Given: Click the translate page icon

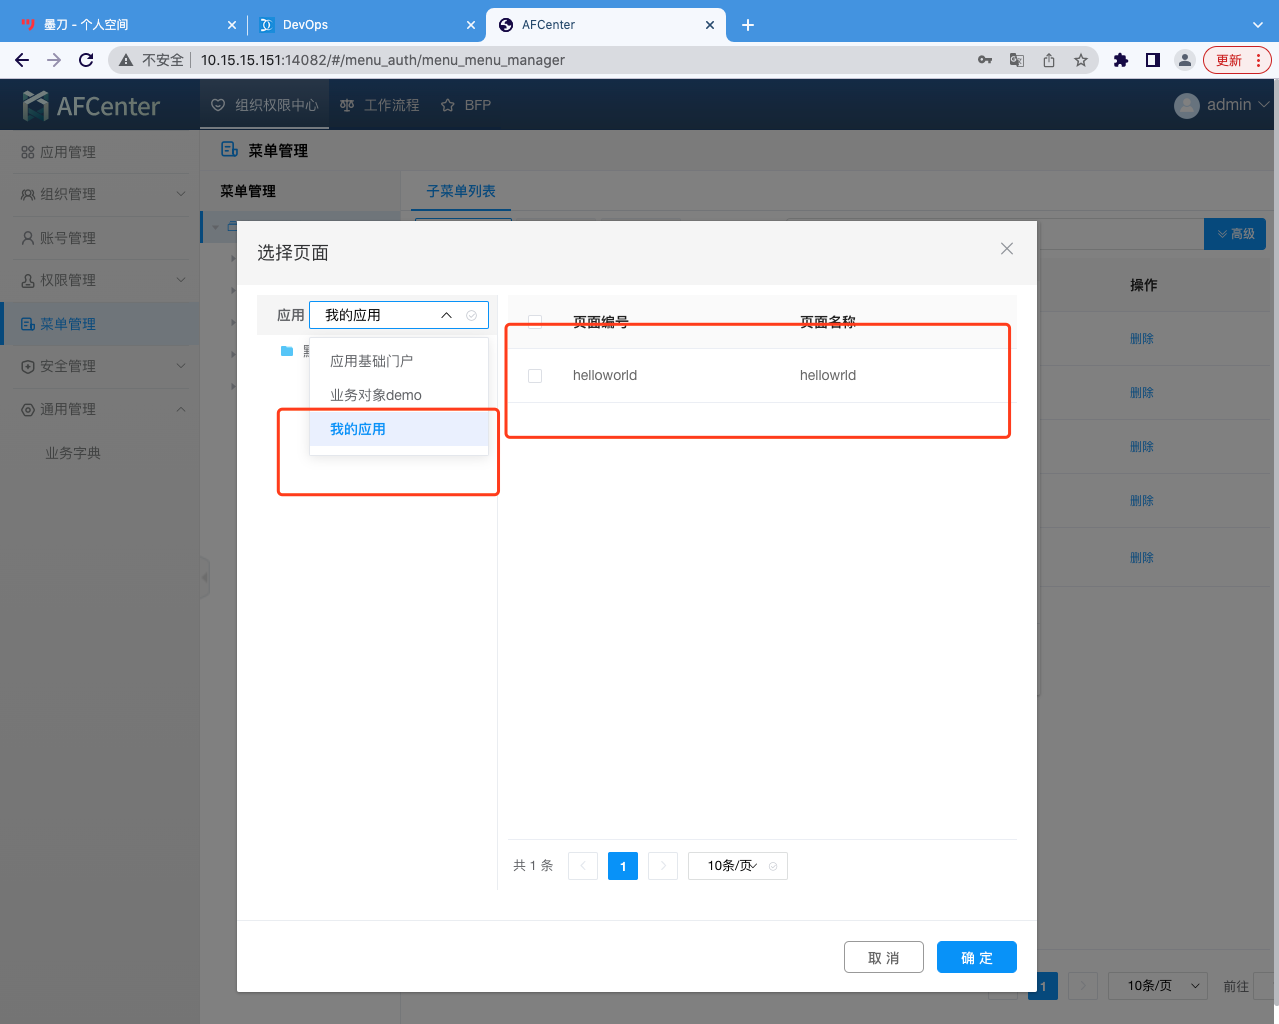Looking at the screenshot, I should pos(1017,60).
